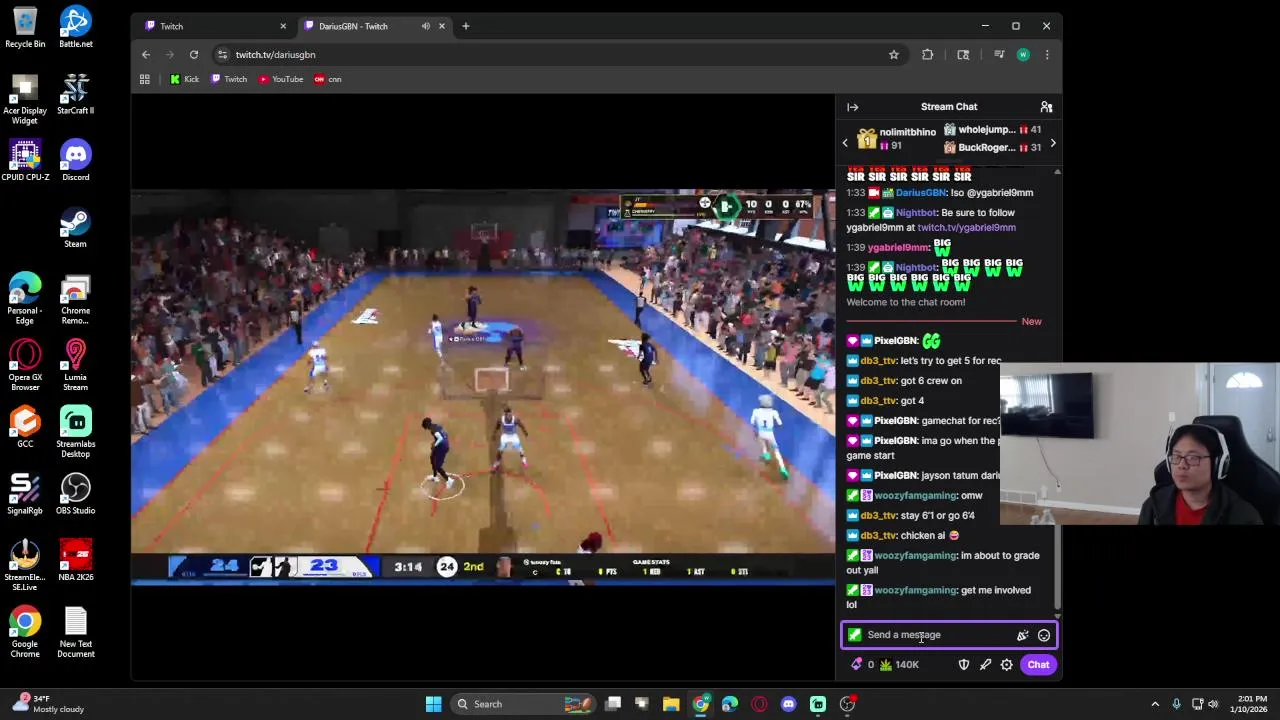The height and width of the screenshot is (720, 1280).
Task: View site information for twitch.tv
Action: (222, 55)
